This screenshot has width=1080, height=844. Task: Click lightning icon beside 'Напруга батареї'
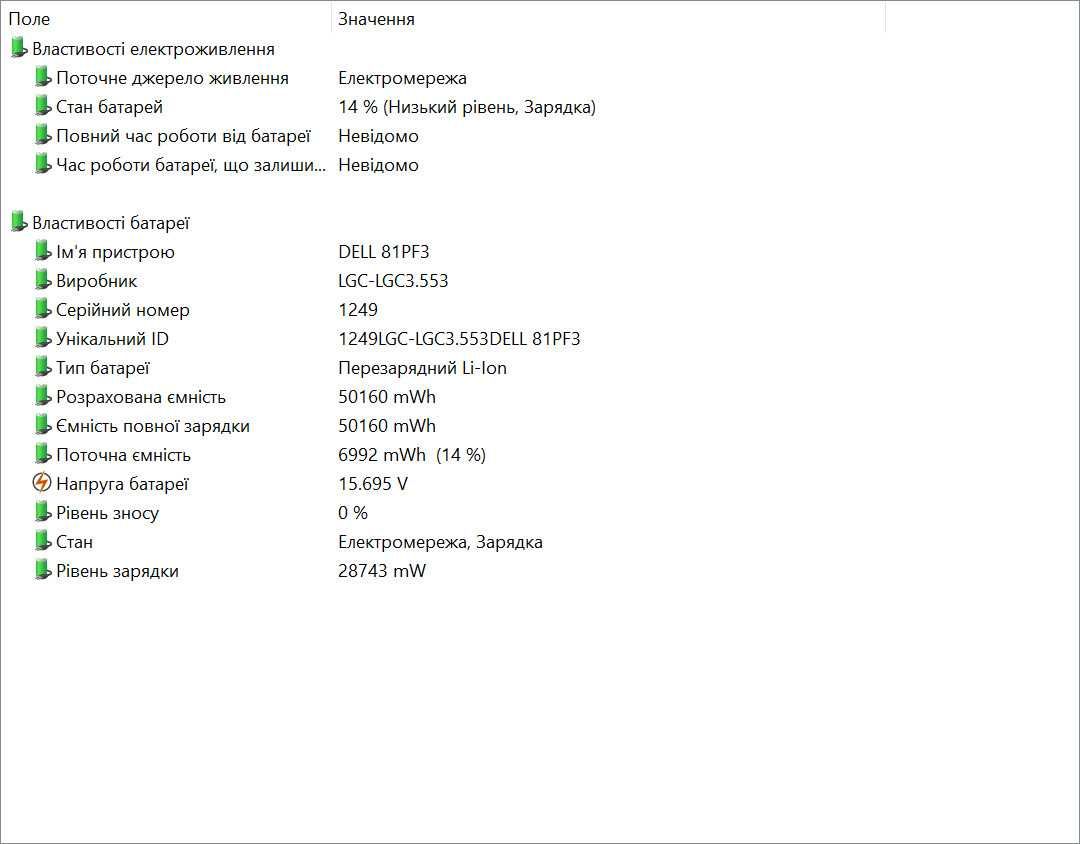42,482
